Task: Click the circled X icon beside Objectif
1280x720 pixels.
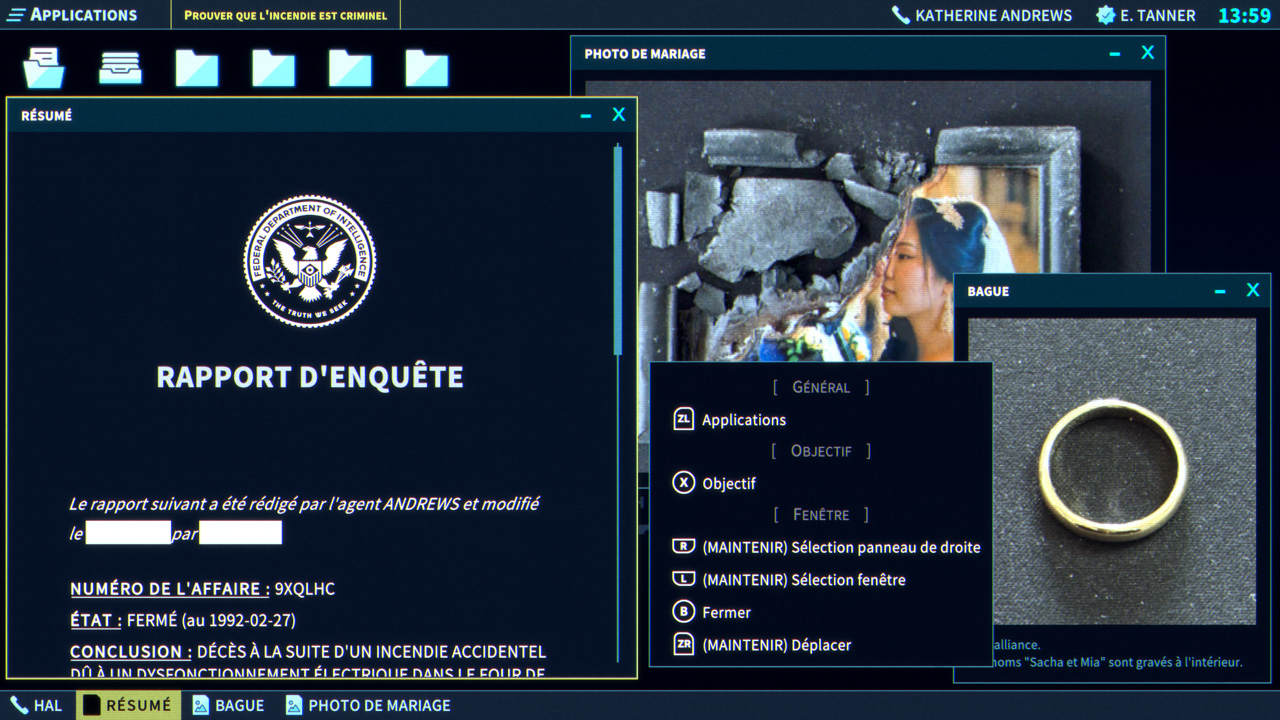Action: (x=683, y=483)
